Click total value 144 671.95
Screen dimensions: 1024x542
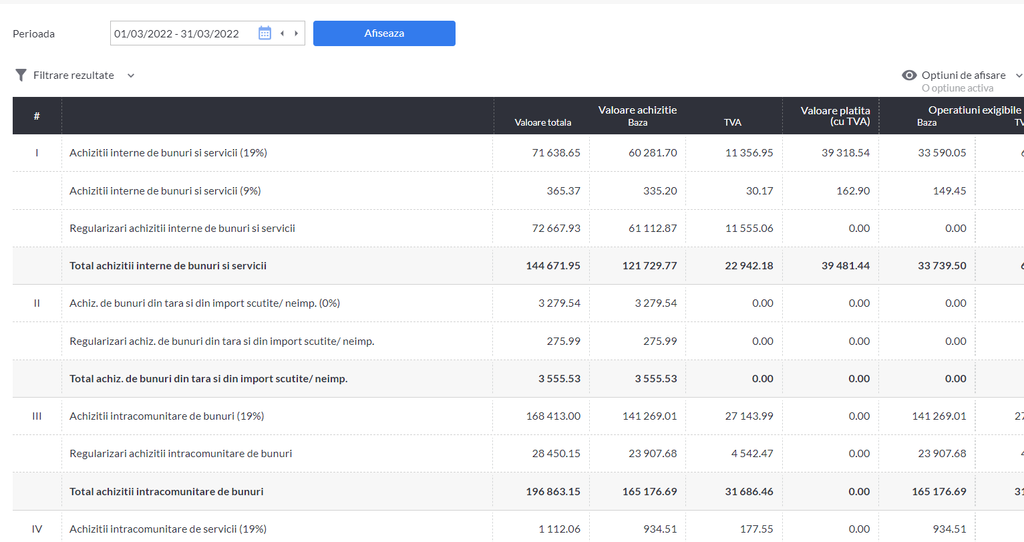(553, 266)
